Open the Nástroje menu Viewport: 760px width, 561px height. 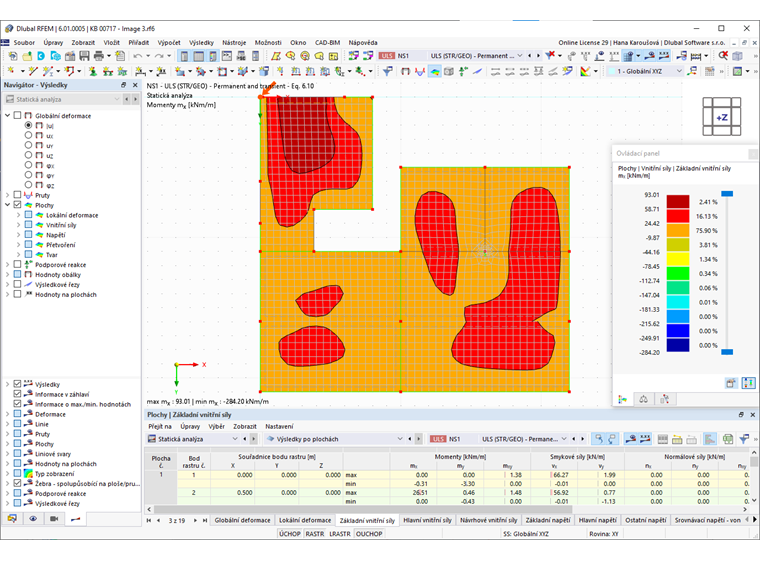(x=234, y=43)
